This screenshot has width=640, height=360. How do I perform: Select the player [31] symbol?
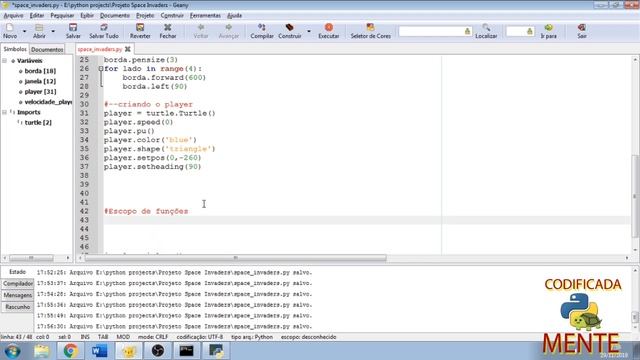point(40,91)
